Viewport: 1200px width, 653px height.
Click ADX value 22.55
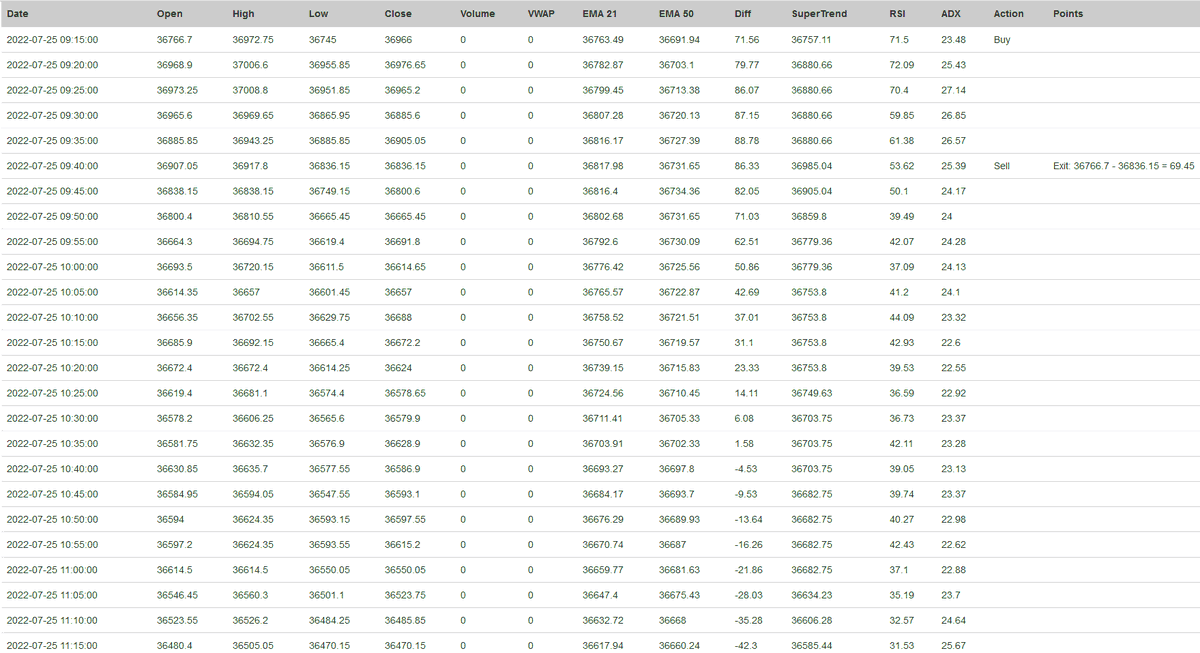tap(954, 368)
